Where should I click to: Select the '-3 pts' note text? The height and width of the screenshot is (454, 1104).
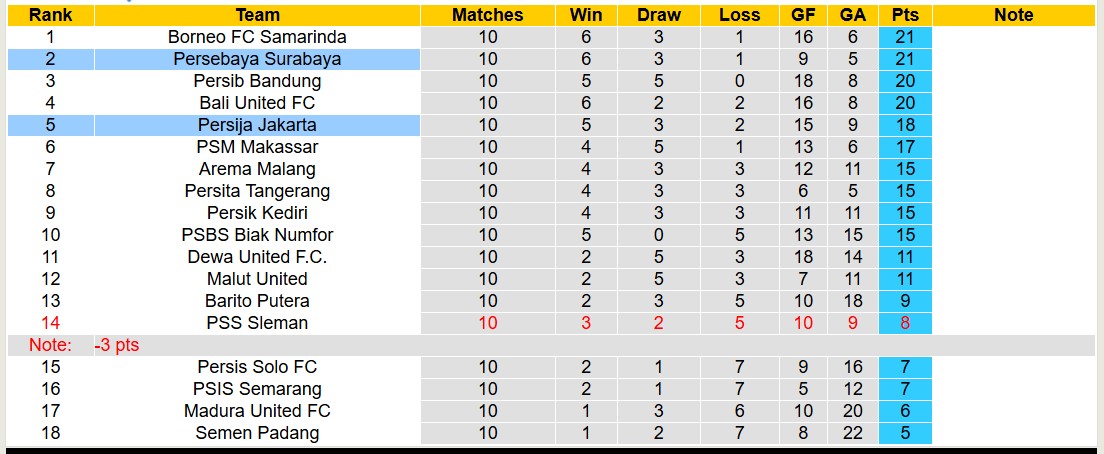coord(118,345)
